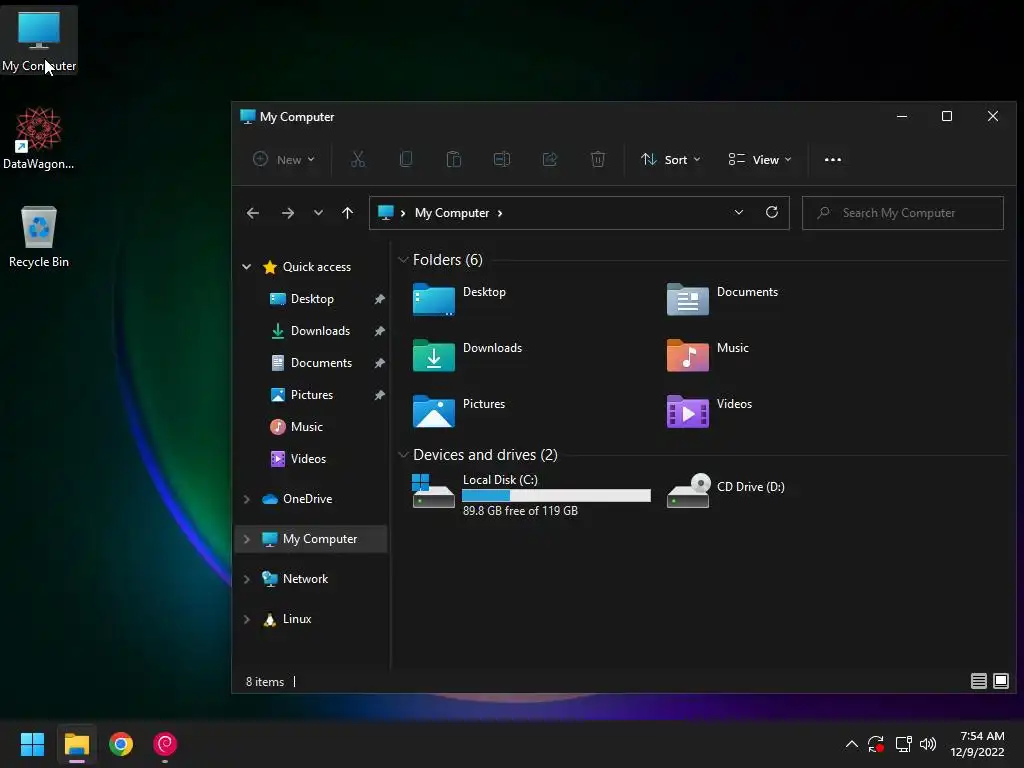This screenshot has width=1024, height=768.
Task: Expand the Network tree node
Action: pyautogui.click(x=246, y=579)
